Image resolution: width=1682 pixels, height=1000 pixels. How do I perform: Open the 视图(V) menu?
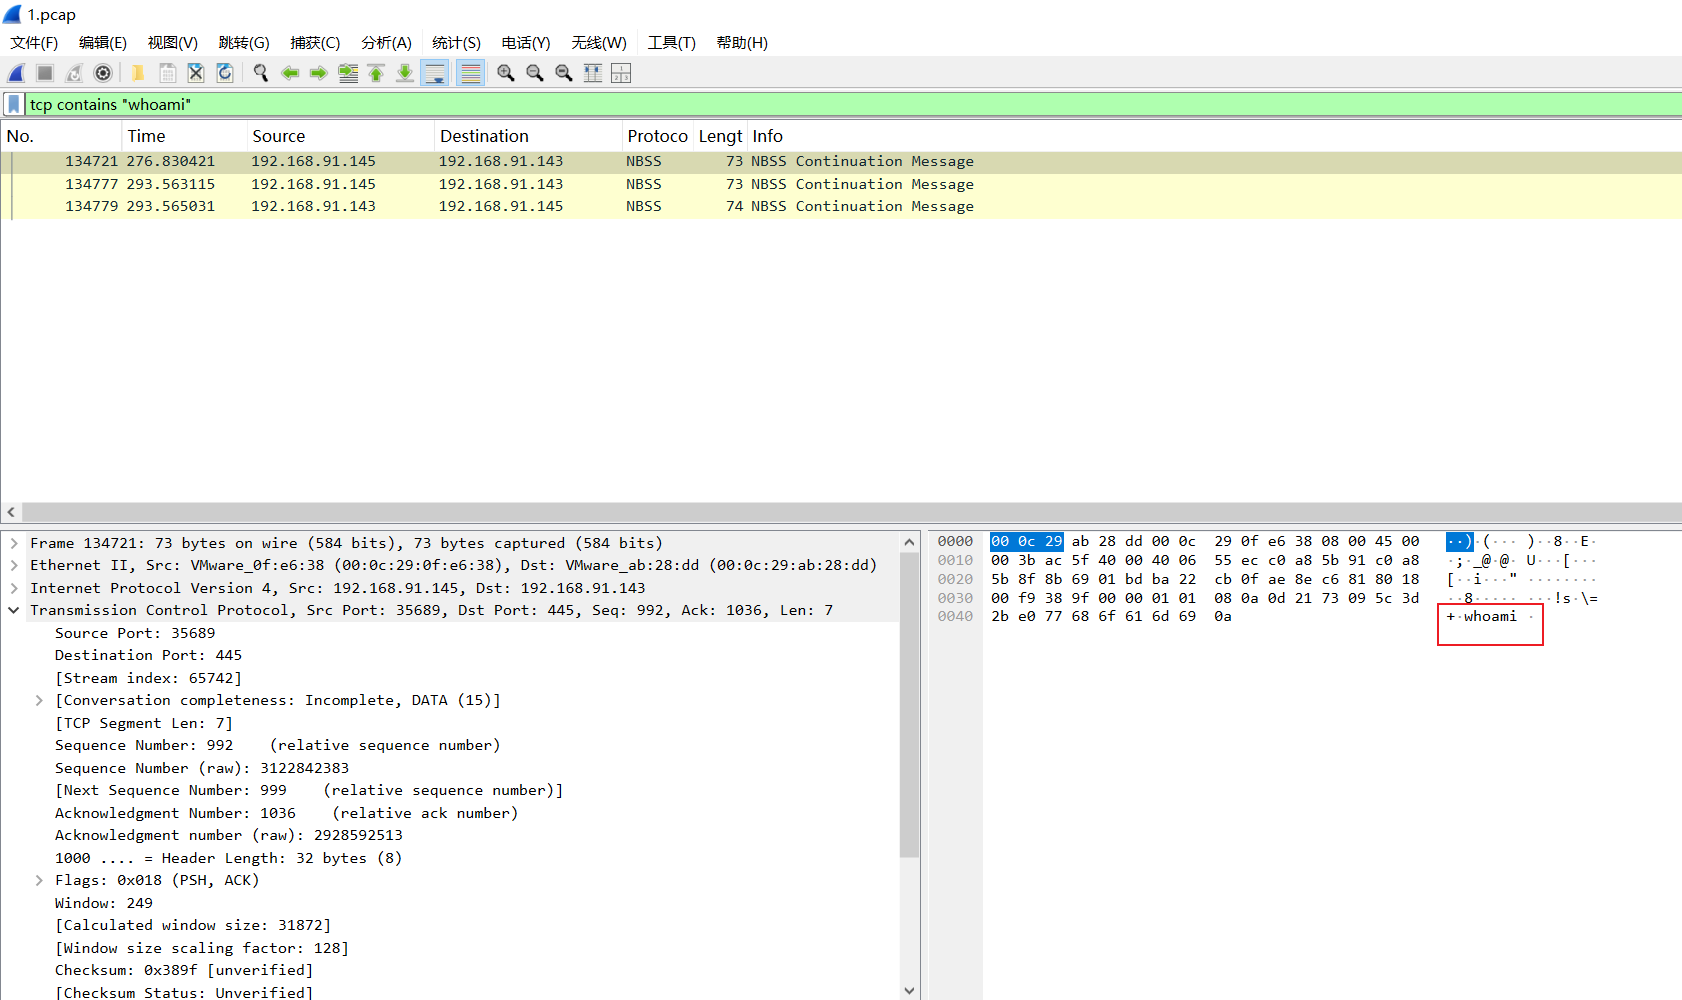(173, 43)
